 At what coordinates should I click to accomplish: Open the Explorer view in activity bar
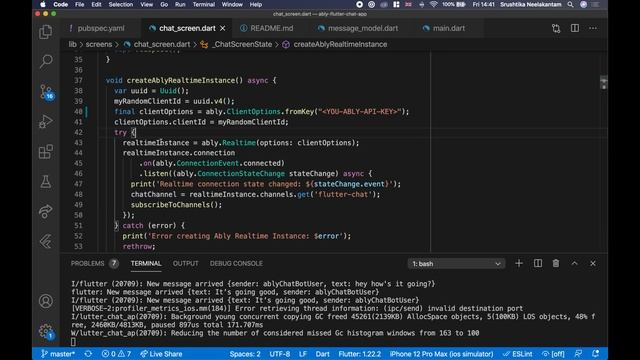[x=45, y=32]
